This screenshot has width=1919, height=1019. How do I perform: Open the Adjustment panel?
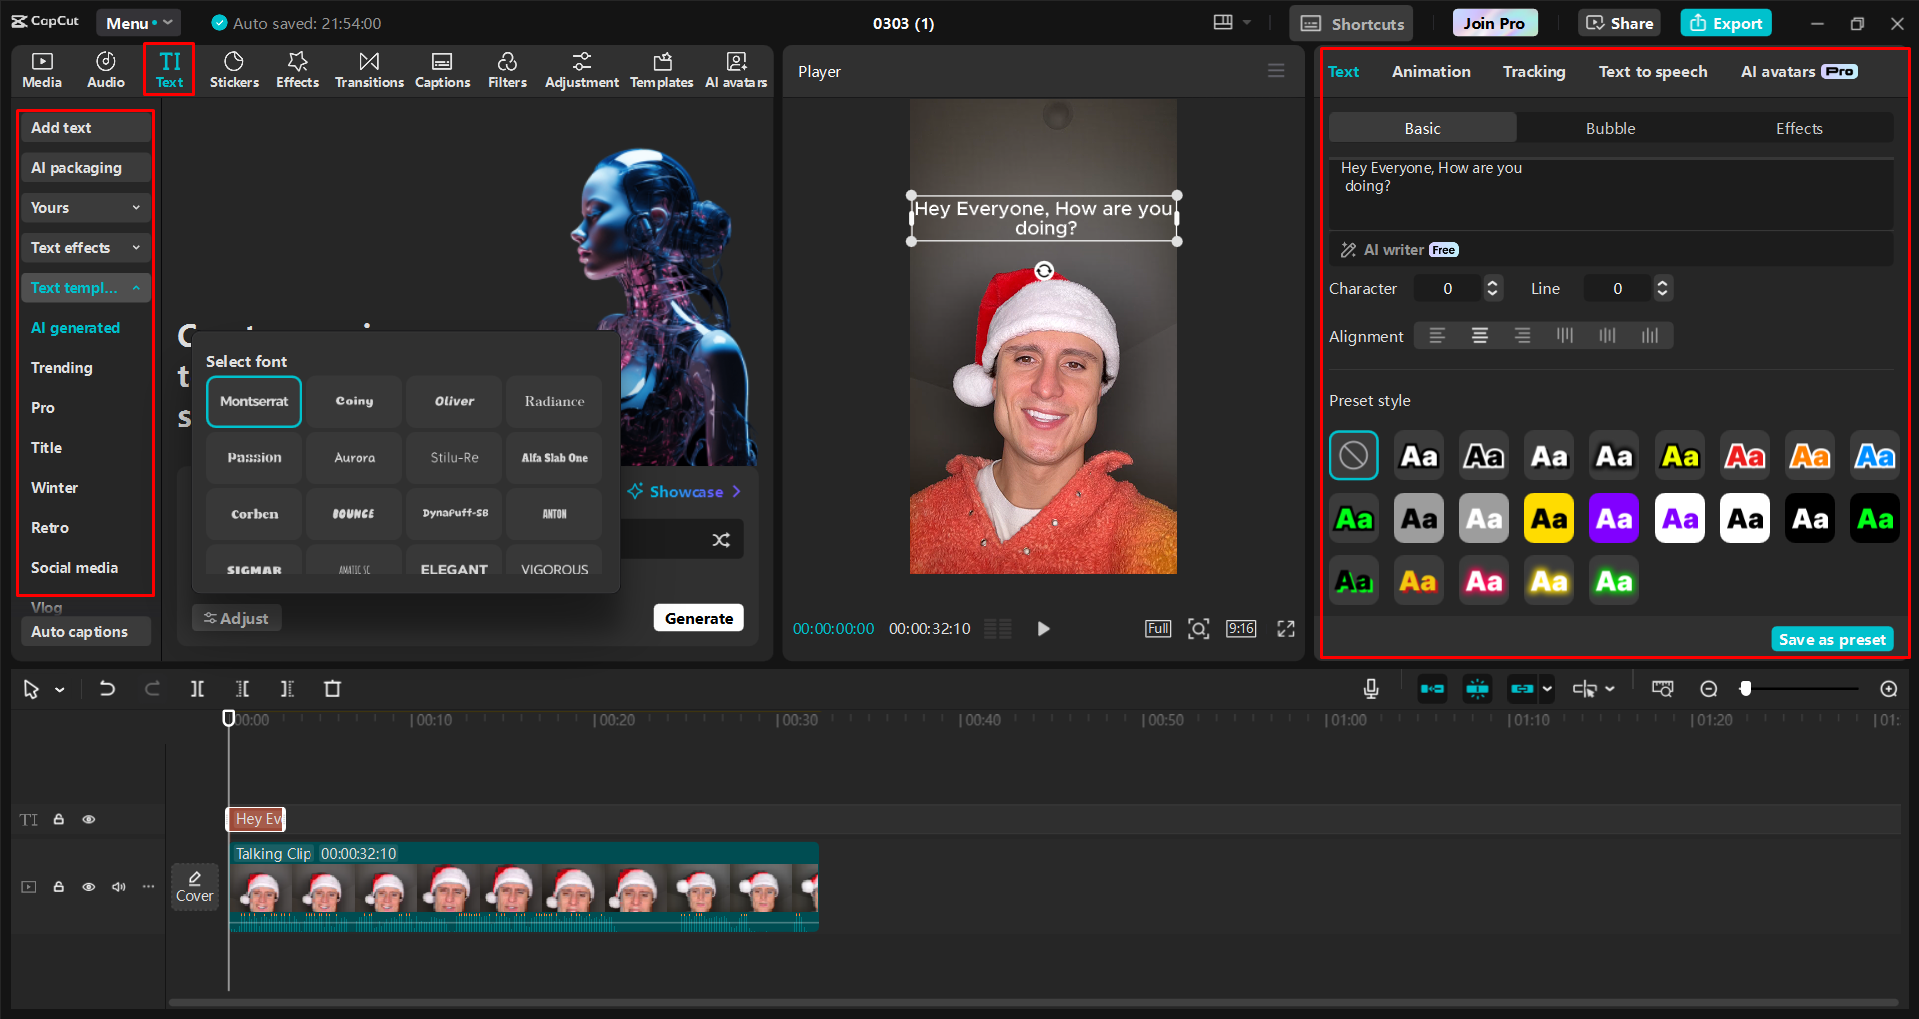coord(581,69)
